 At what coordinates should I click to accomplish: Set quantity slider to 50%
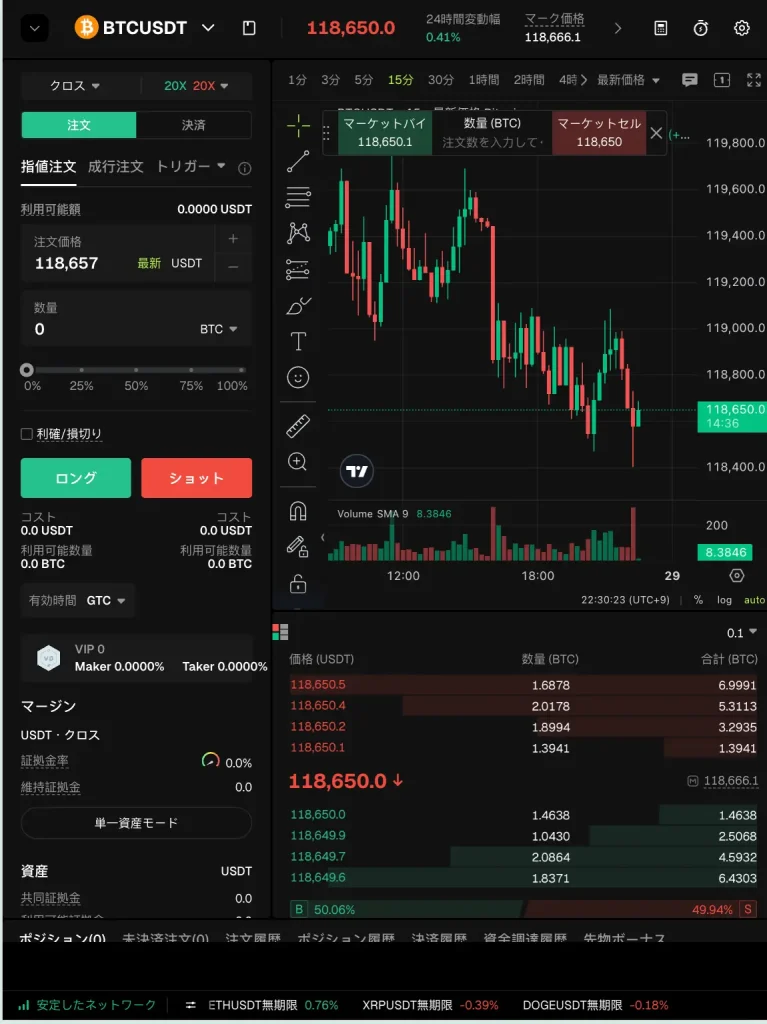[x=136, y=370]
